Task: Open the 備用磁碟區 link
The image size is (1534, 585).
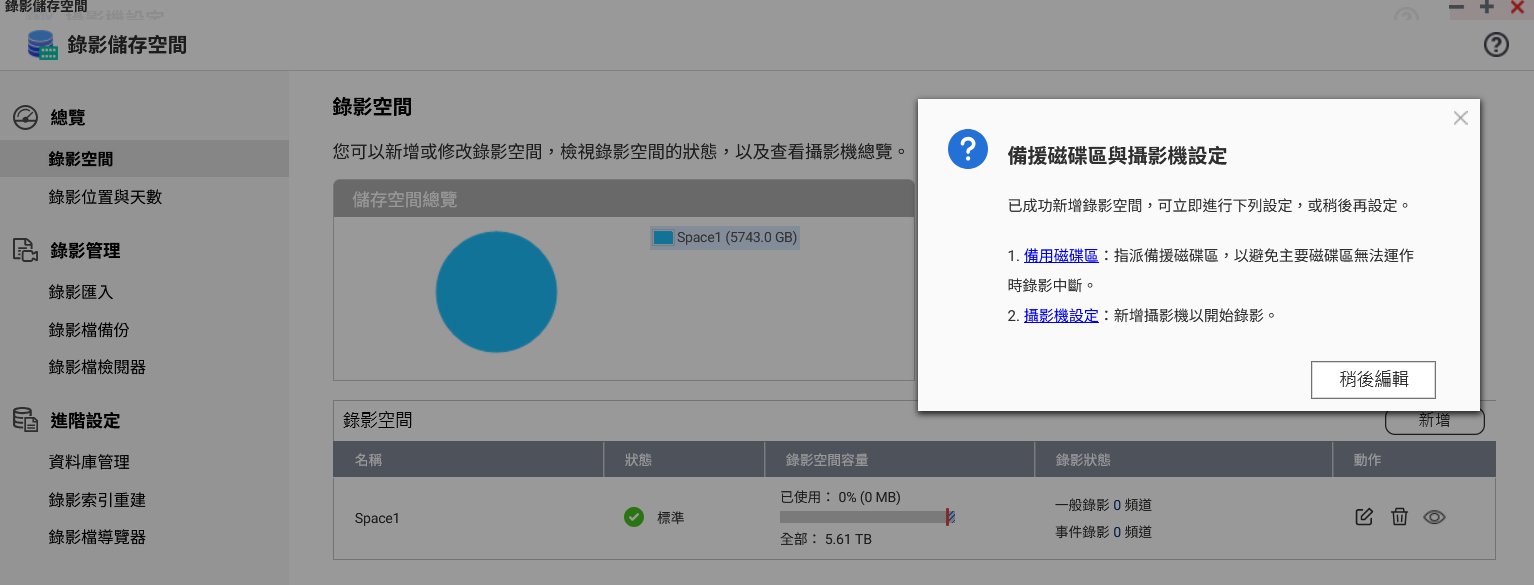Action: point(1061,256)
